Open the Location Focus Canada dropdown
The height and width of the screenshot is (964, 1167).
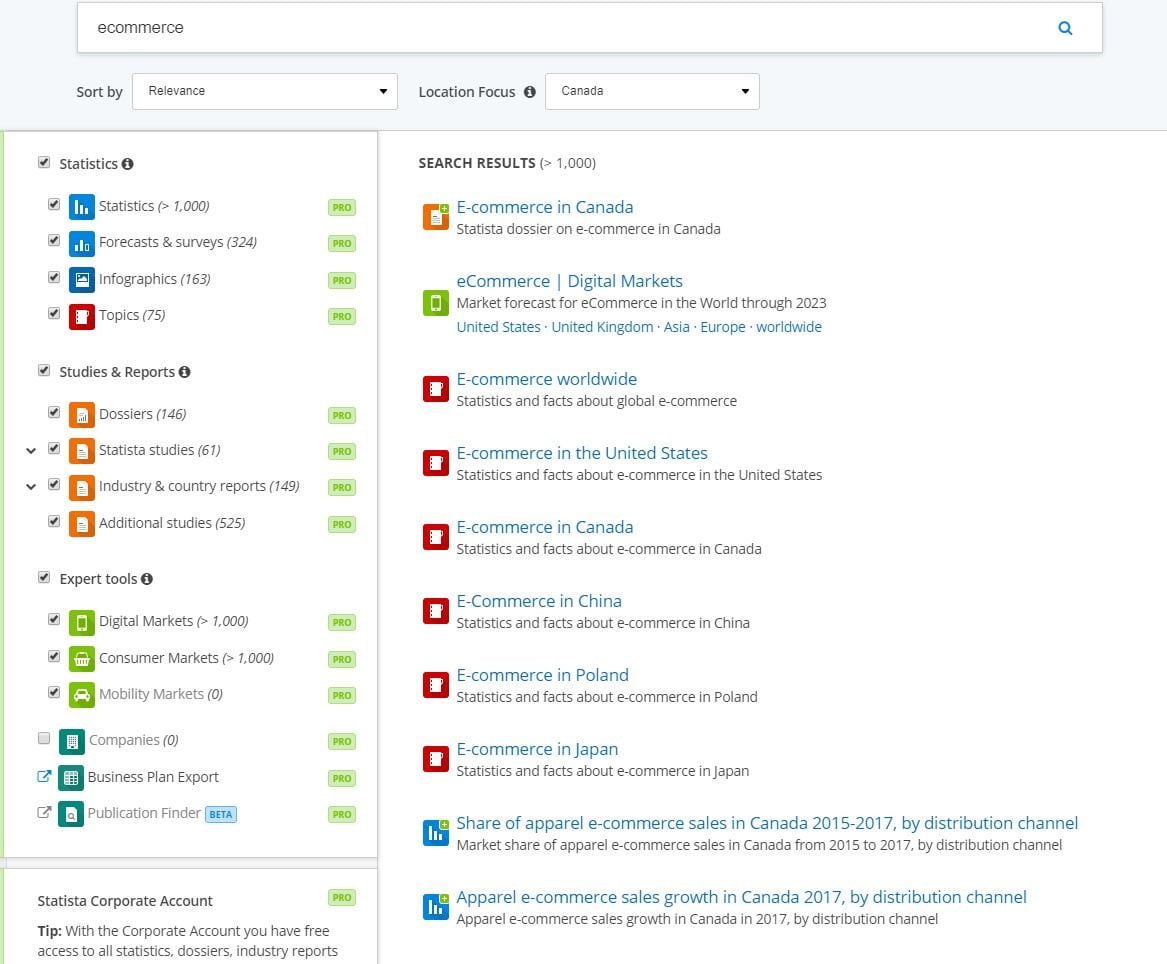[x=652, y=92]
